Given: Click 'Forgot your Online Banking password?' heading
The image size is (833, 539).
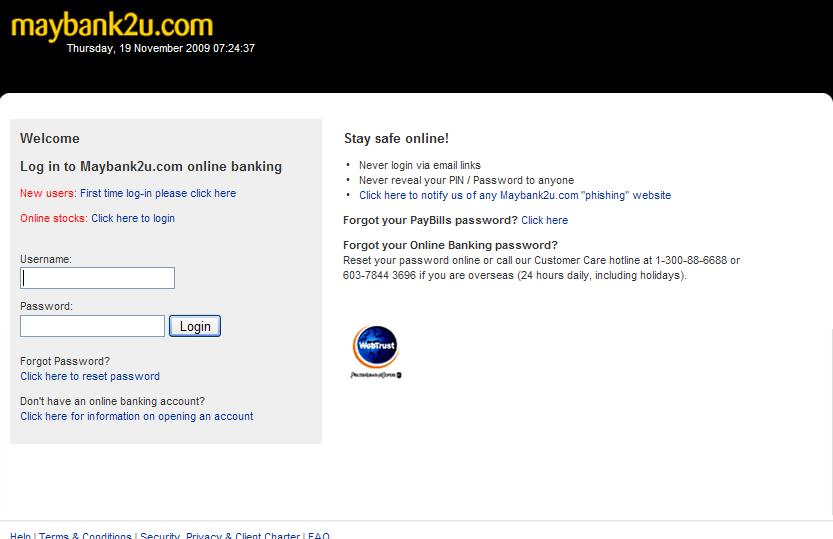Looking at the screenshot, I should (450, 245).
